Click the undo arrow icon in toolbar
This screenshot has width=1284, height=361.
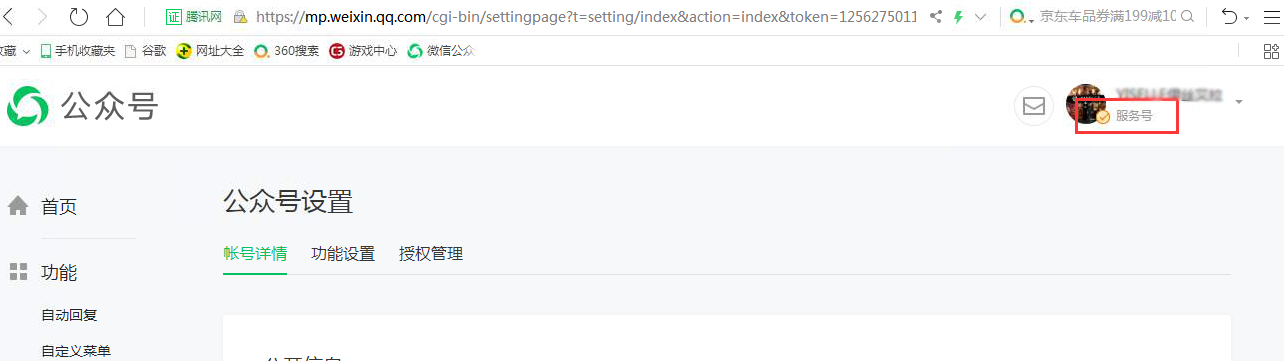pos(1230,17)
